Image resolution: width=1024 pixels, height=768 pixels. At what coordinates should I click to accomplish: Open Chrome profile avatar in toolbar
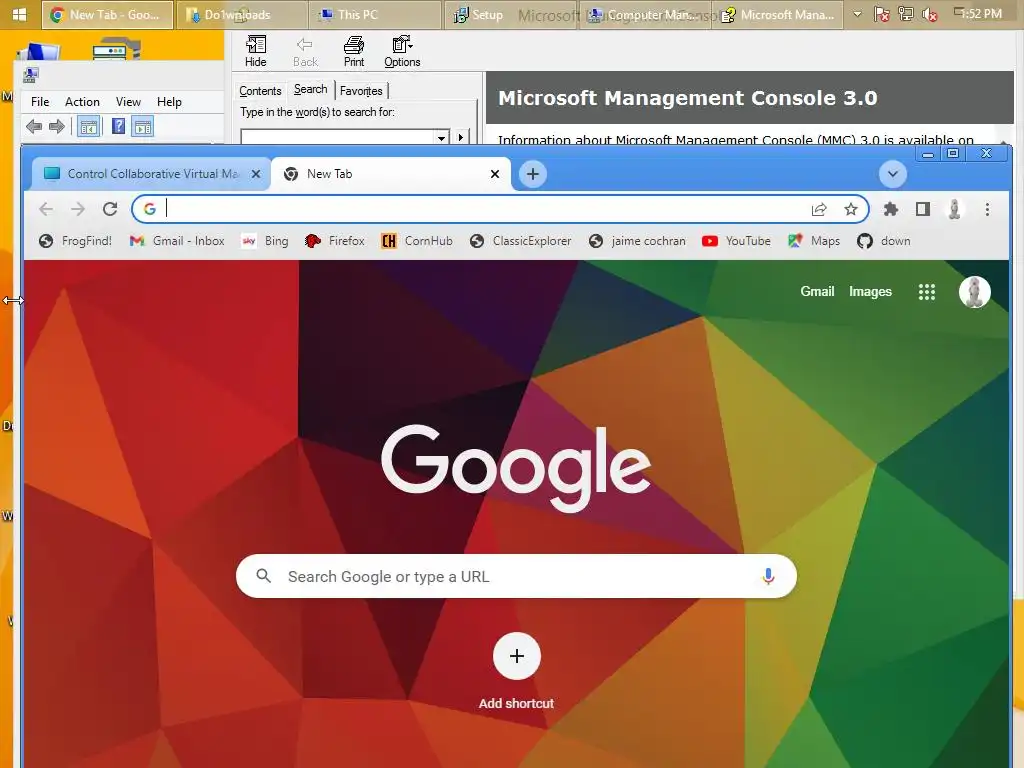(x=954, y=209)
